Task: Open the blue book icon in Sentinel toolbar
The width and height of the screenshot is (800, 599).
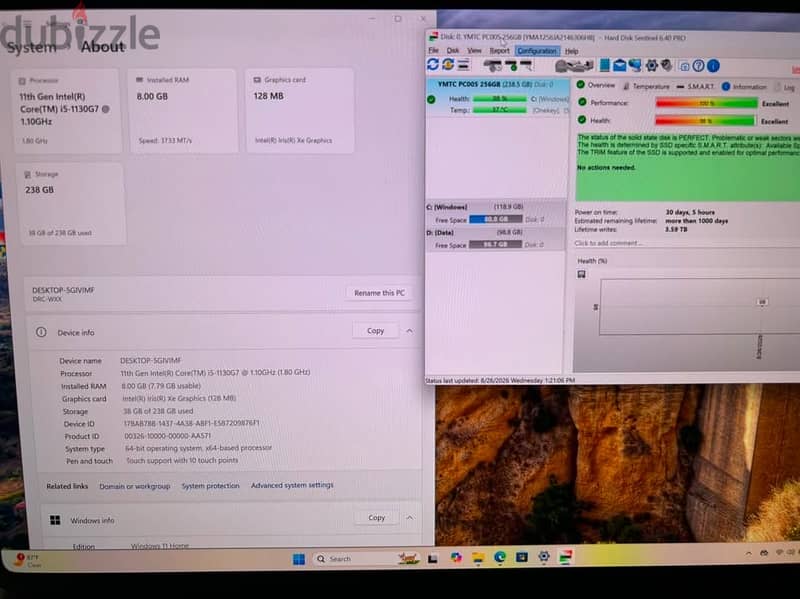Action: coord(605,65)
